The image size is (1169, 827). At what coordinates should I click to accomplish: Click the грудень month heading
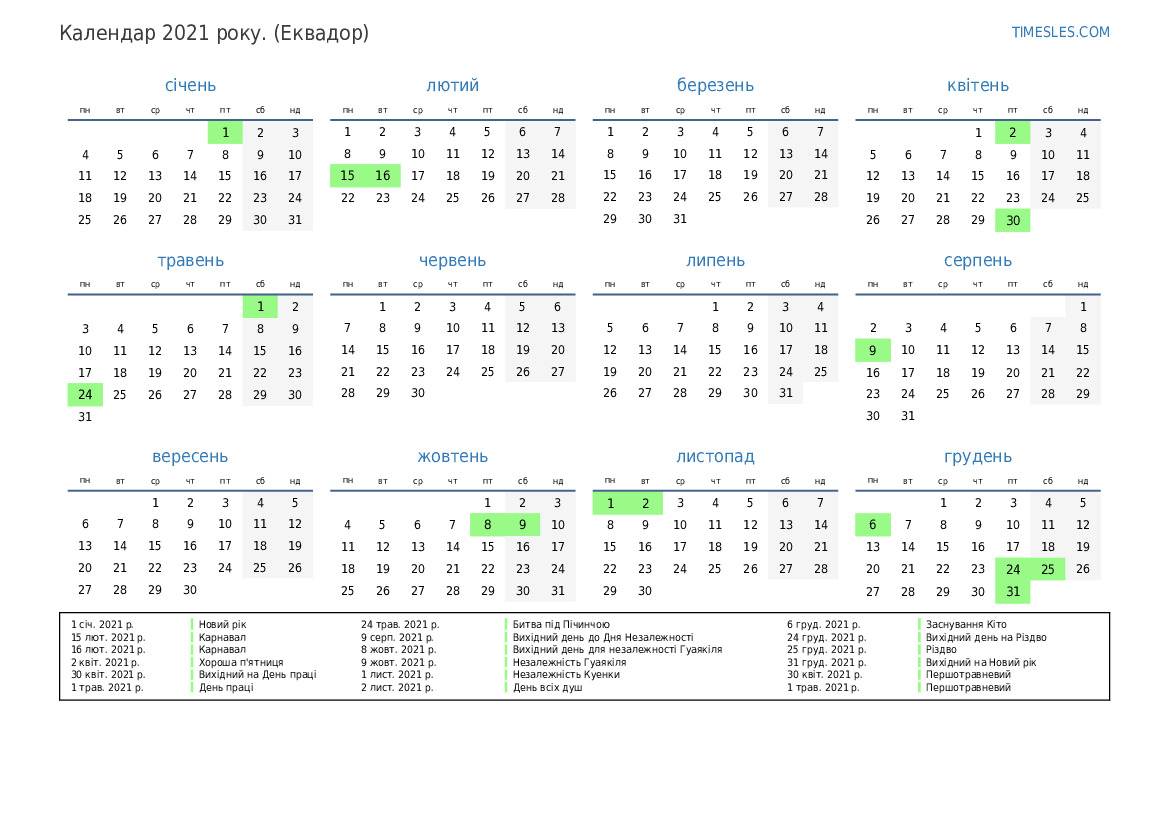977,457
